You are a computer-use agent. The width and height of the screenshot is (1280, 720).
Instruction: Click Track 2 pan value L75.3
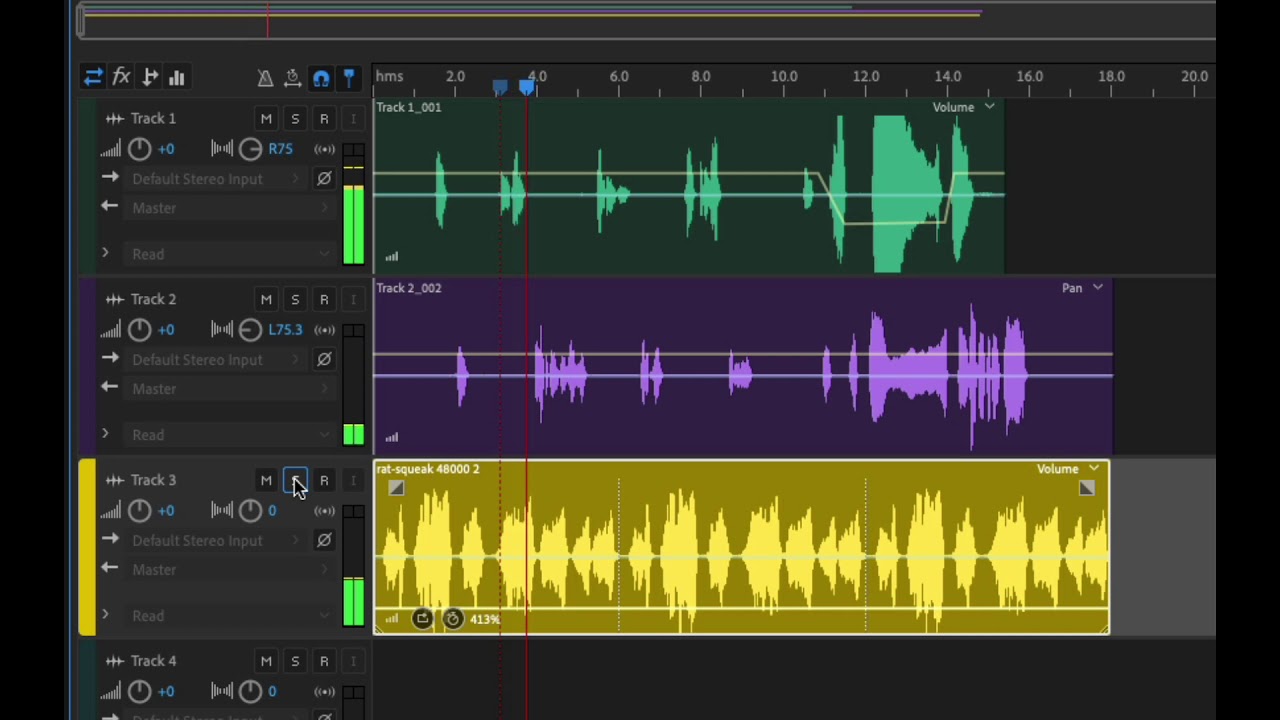click(285, 330)
